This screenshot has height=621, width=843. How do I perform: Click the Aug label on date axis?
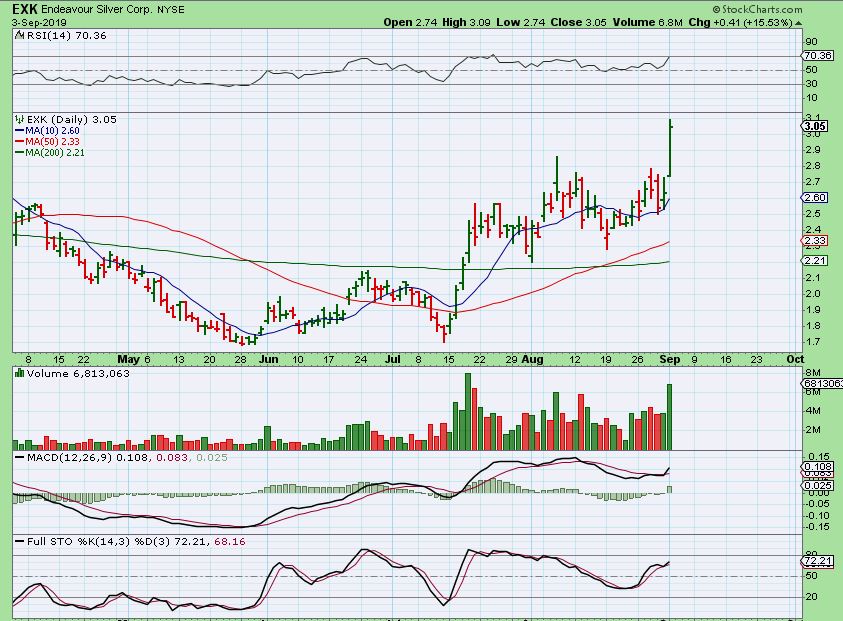pos(532,359)
